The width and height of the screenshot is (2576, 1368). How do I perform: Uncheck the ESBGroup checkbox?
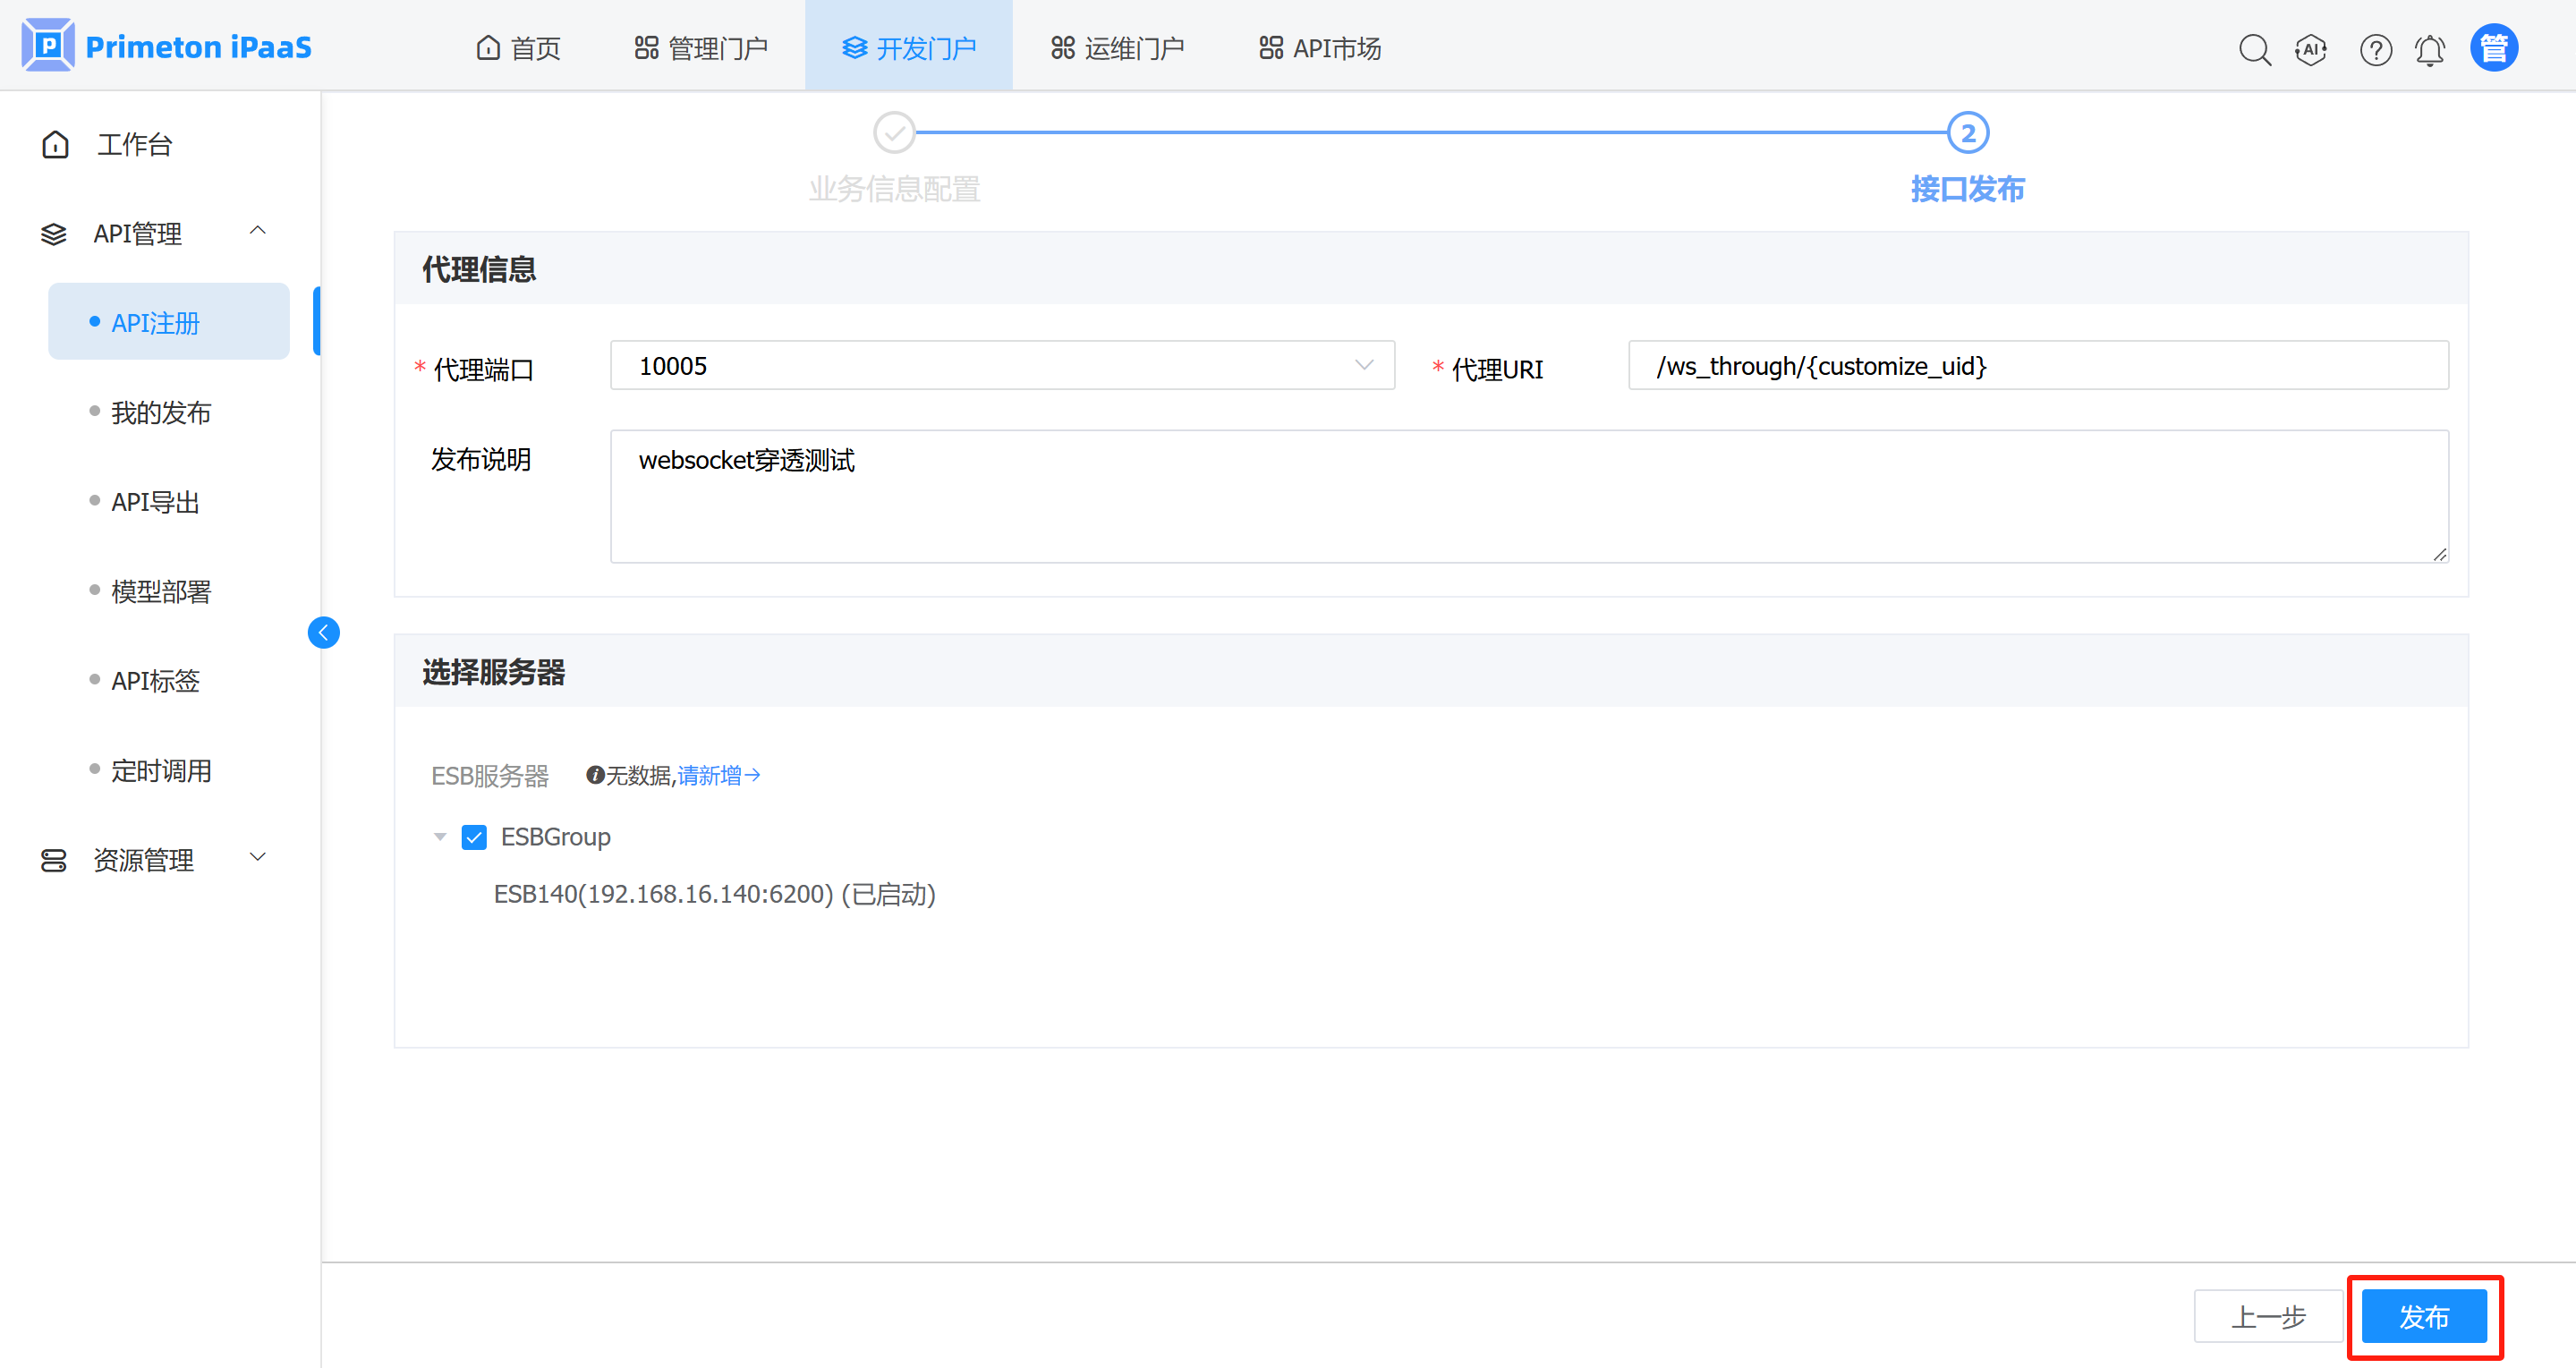click(x=474, y=837)
